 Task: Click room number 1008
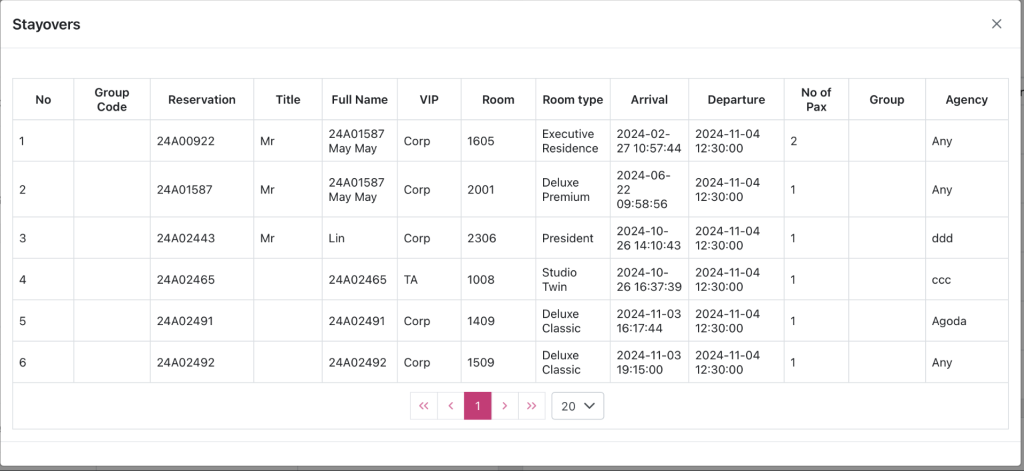481,280
